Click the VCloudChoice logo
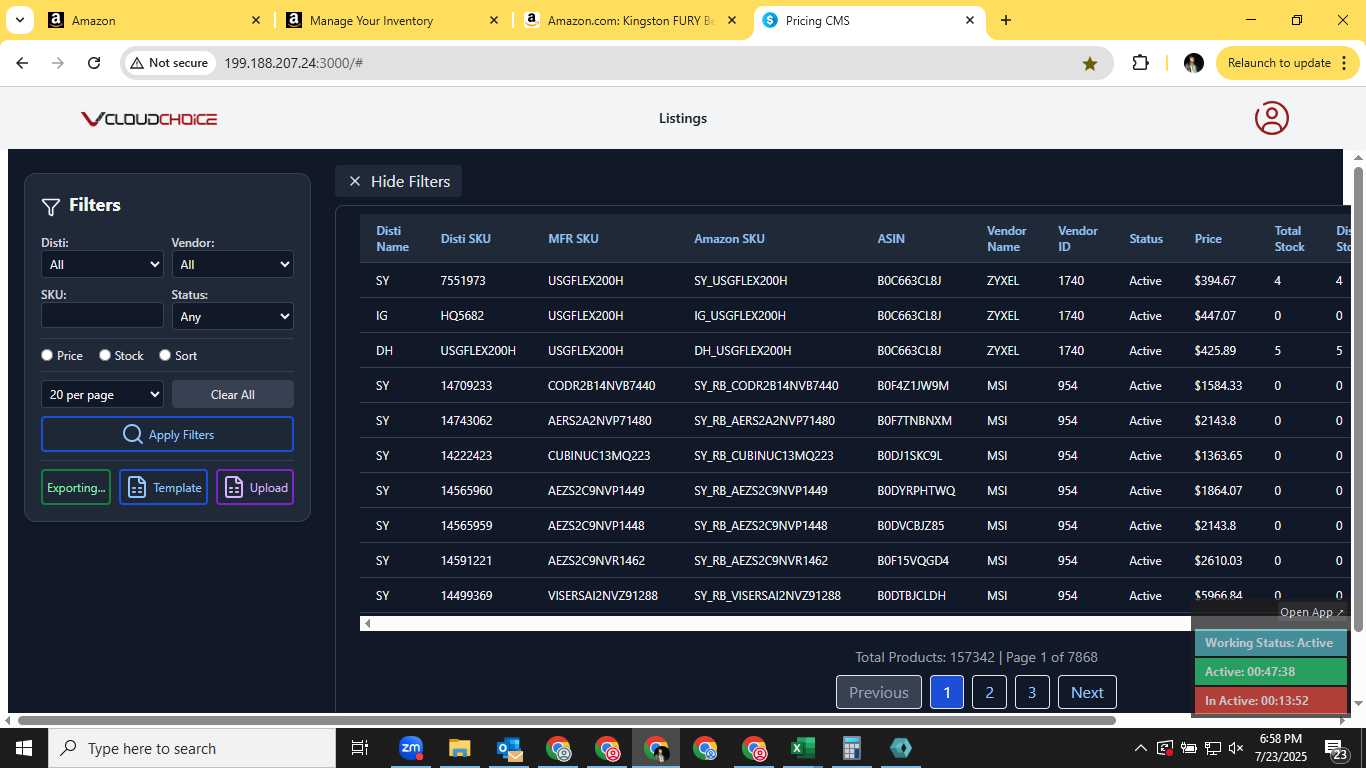Screen dimensions: 1366x768 [149, 119]
